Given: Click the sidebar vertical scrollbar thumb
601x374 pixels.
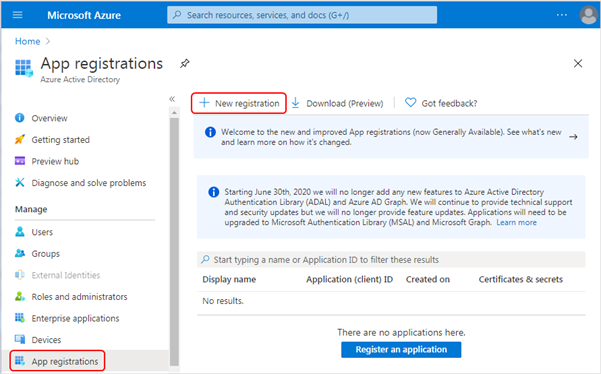Looking at the screenshot, I should coord(174,241).
